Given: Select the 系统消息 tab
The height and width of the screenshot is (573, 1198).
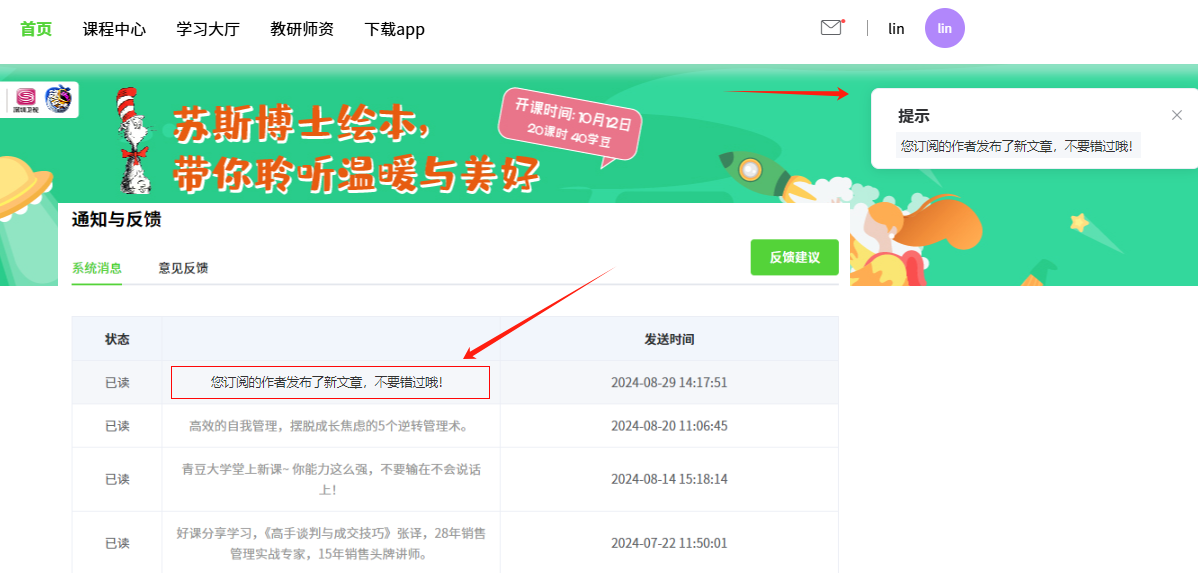Looking at the screenshot, I should click(97, 268).
